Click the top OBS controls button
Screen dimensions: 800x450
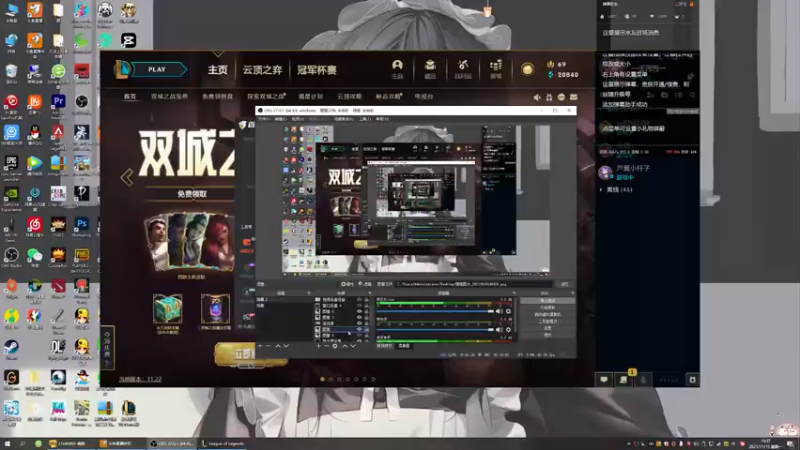point(547,301)
